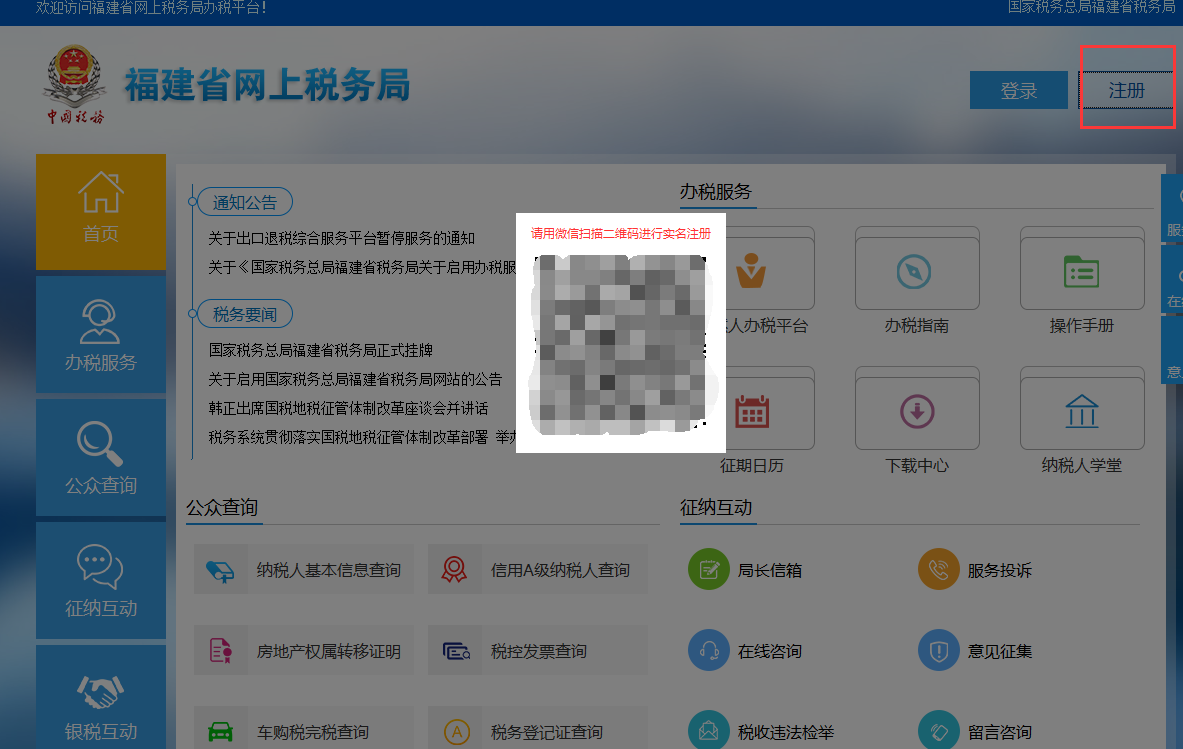
Task: Open 银税互动 in the left sidebar
Action: point(101,698)
